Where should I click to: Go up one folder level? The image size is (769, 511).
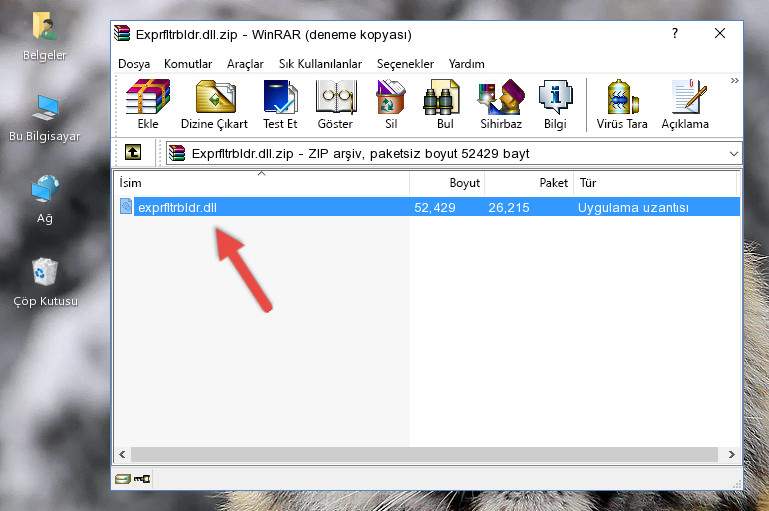133,153
